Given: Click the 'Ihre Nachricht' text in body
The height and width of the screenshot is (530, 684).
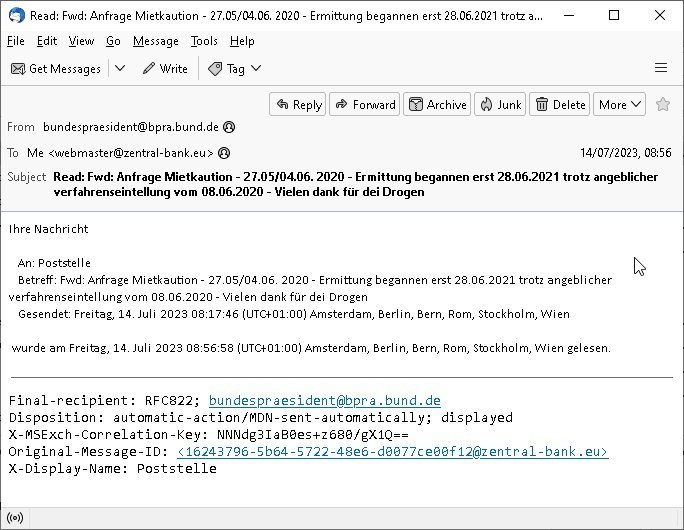Looking at the screenshot, I should click(48, 229).
